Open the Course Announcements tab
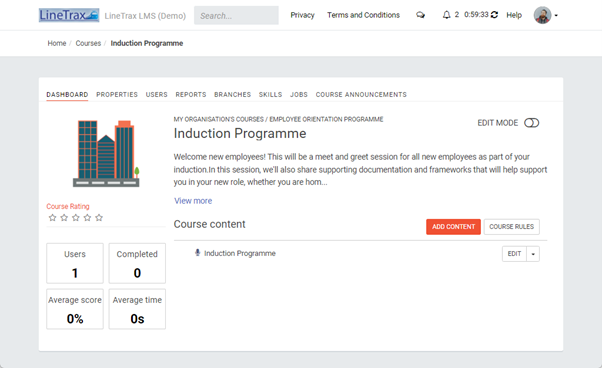Screen dimensions: 602x368 click(x=361, y=94)
